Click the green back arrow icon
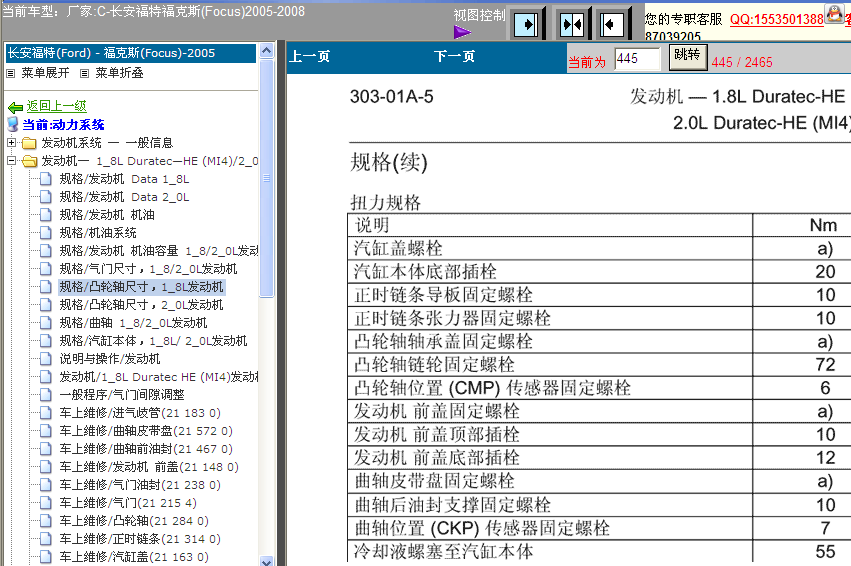Viewport: 851px width, 566px height. coord(15,107)
